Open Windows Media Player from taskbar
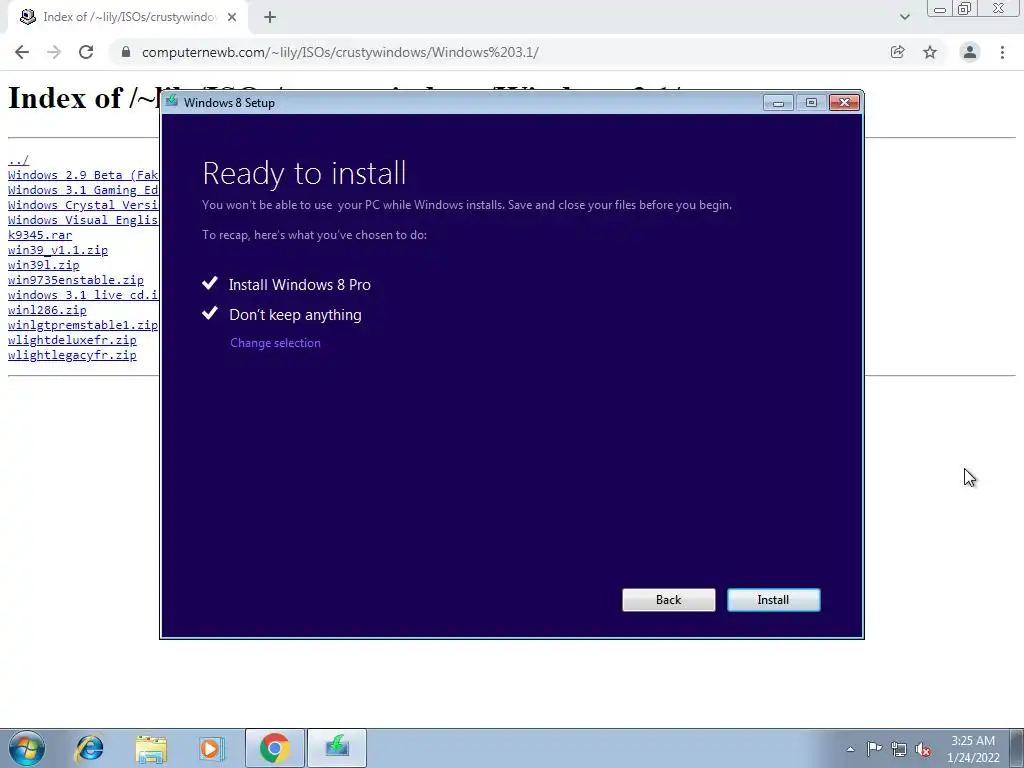This screenshot has height=768, width=1024. coord(211,748)
